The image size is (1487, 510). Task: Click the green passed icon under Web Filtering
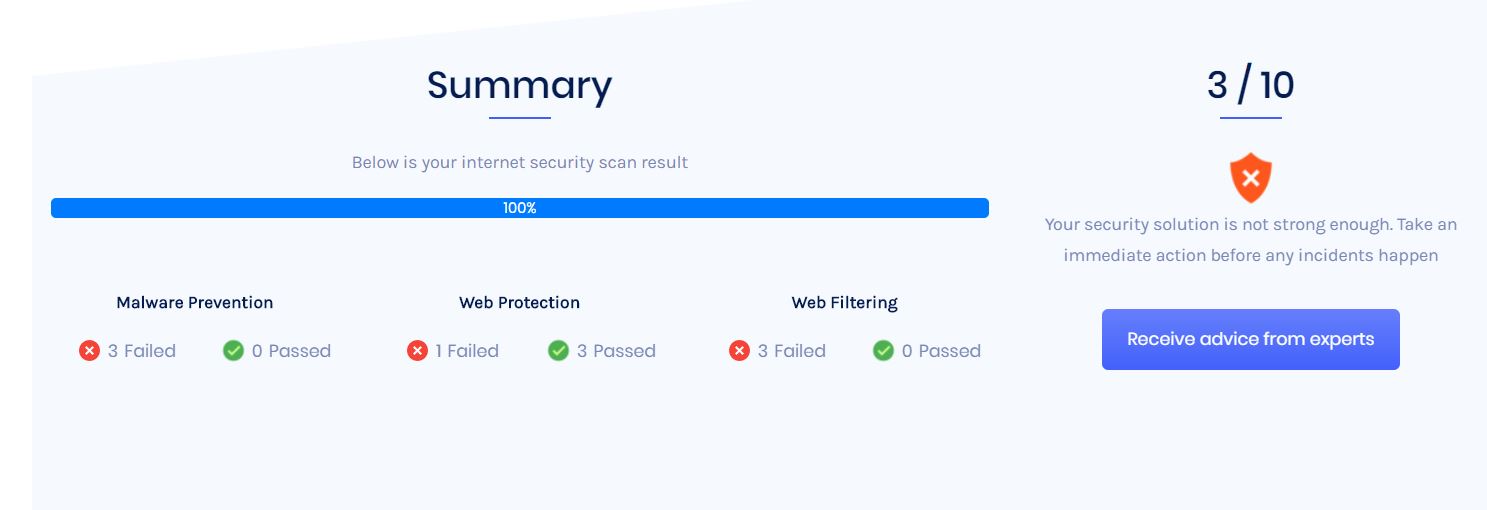[883, 351]
